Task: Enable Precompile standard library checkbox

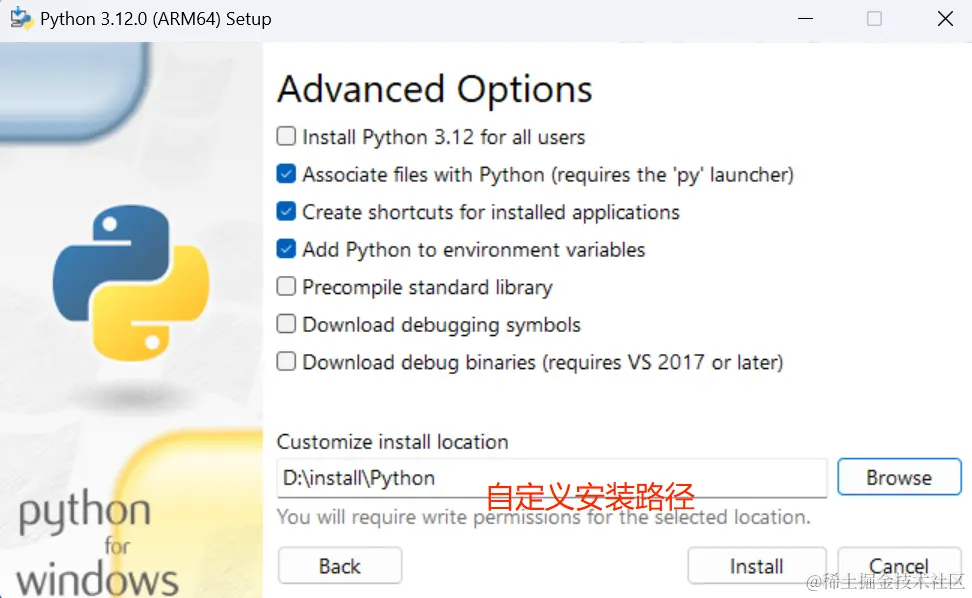Action: 287,287
